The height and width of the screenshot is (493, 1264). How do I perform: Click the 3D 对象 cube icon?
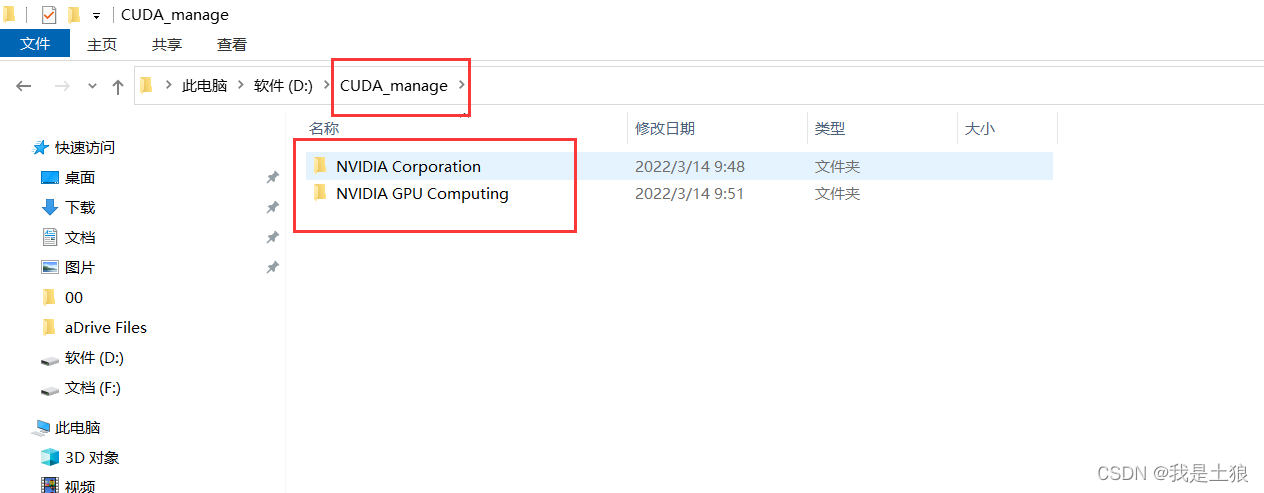click(x=50, y=457)
